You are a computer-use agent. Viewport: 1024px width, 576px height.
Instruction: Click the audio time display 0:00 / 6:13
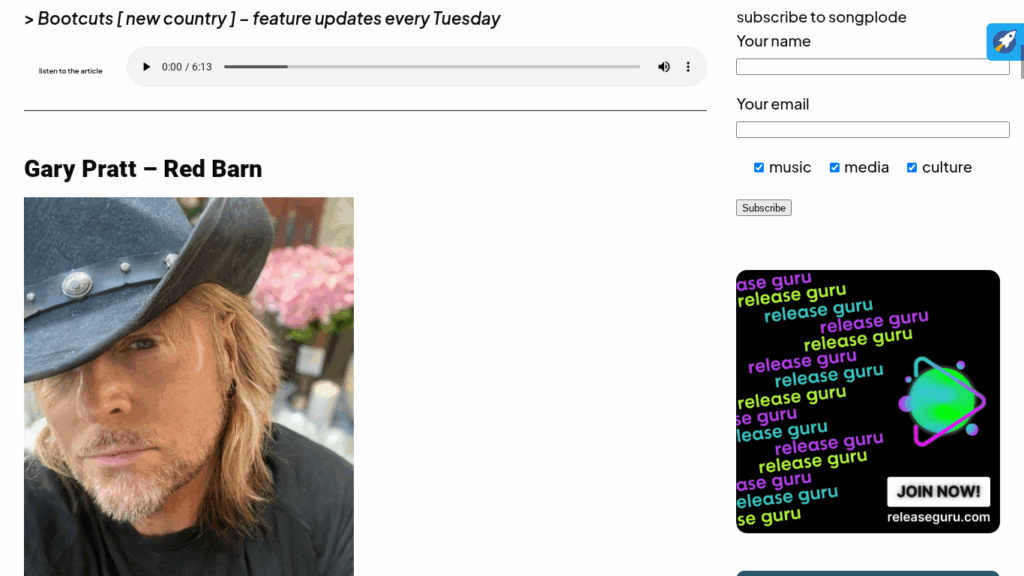tap(187, 67)
